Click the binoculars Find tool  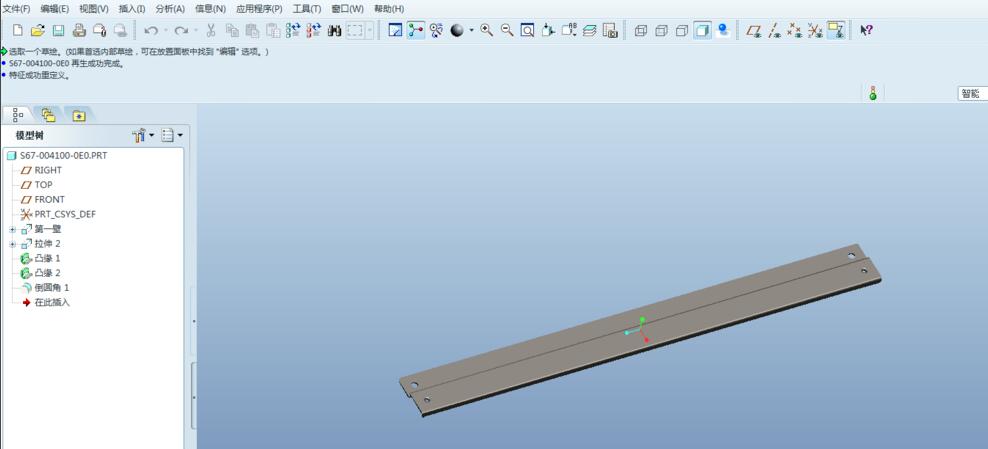pyautogui.click(x=334, y=30)
